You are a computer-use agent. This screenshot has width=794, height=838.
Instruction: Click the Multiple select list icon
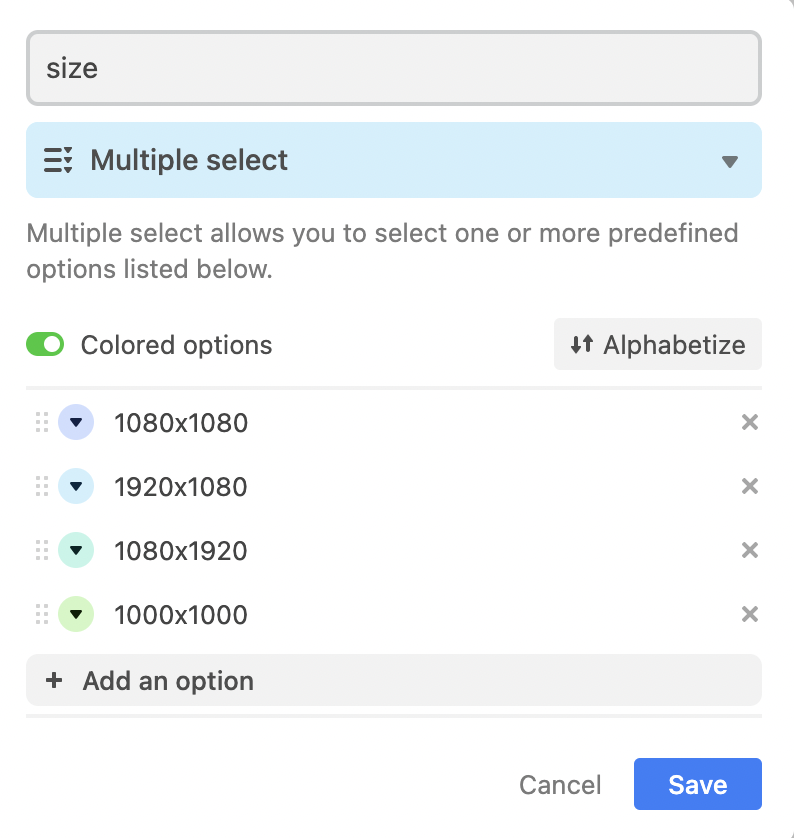coord(58,160)
